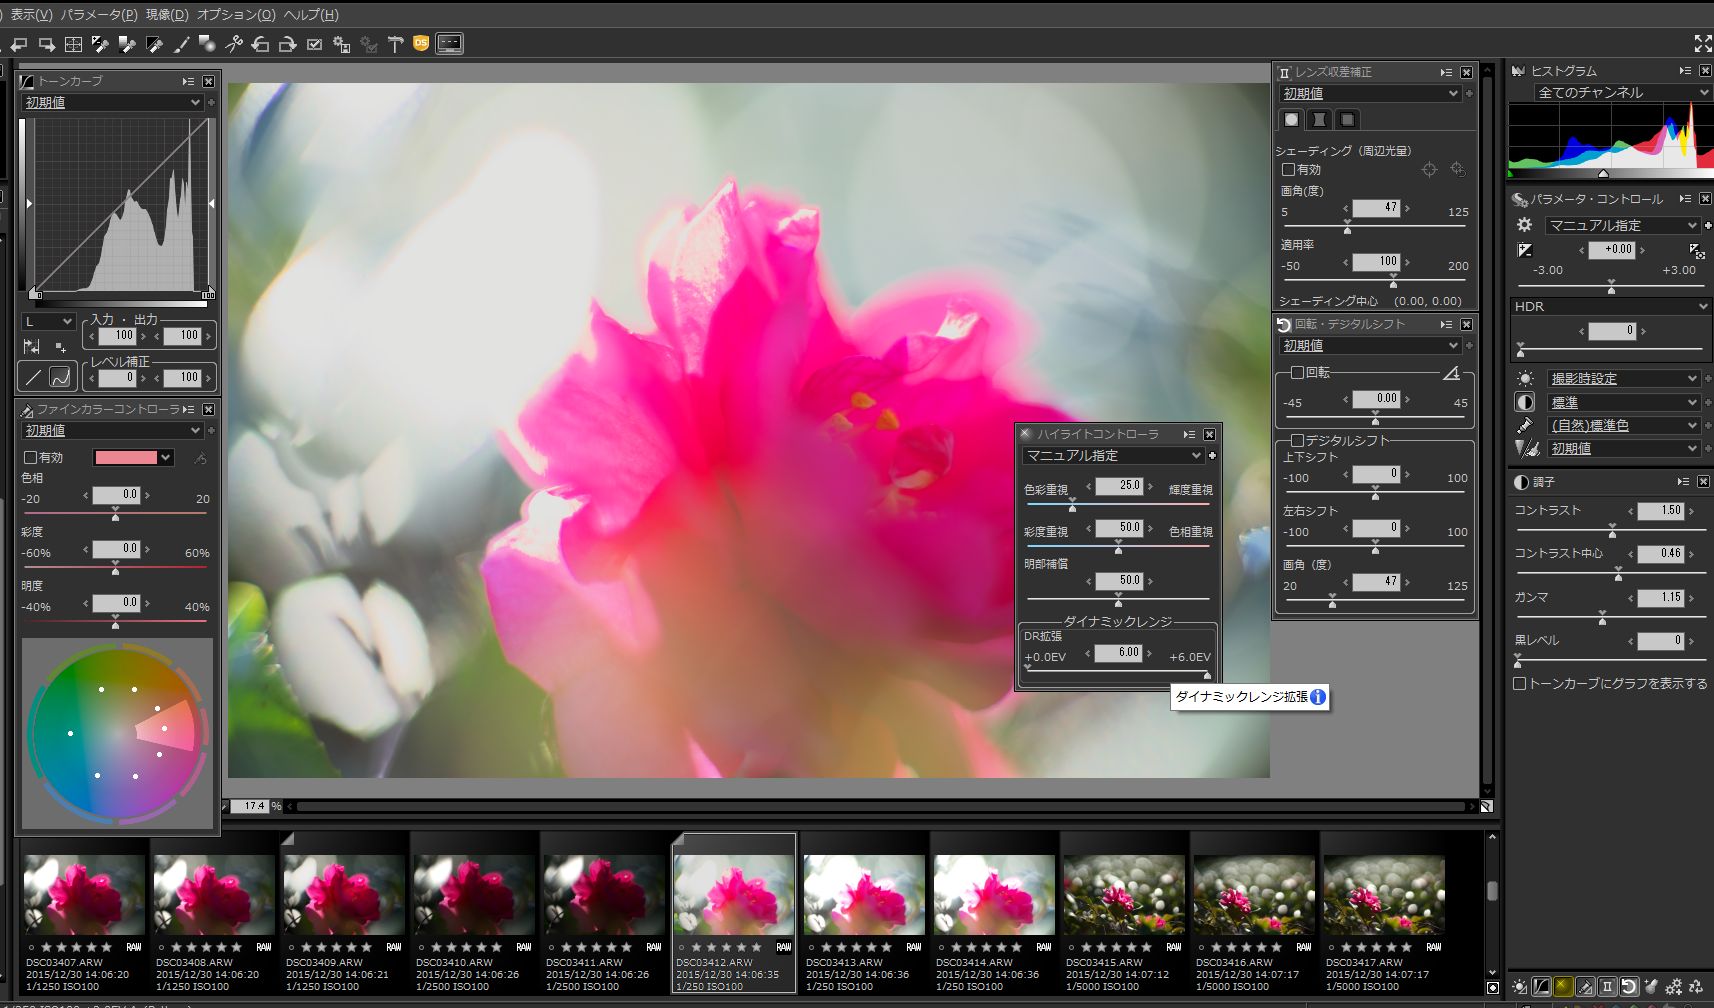
Task: Click the orange DS shield icon
Action: pyautogui.click(x=421, y=43)
